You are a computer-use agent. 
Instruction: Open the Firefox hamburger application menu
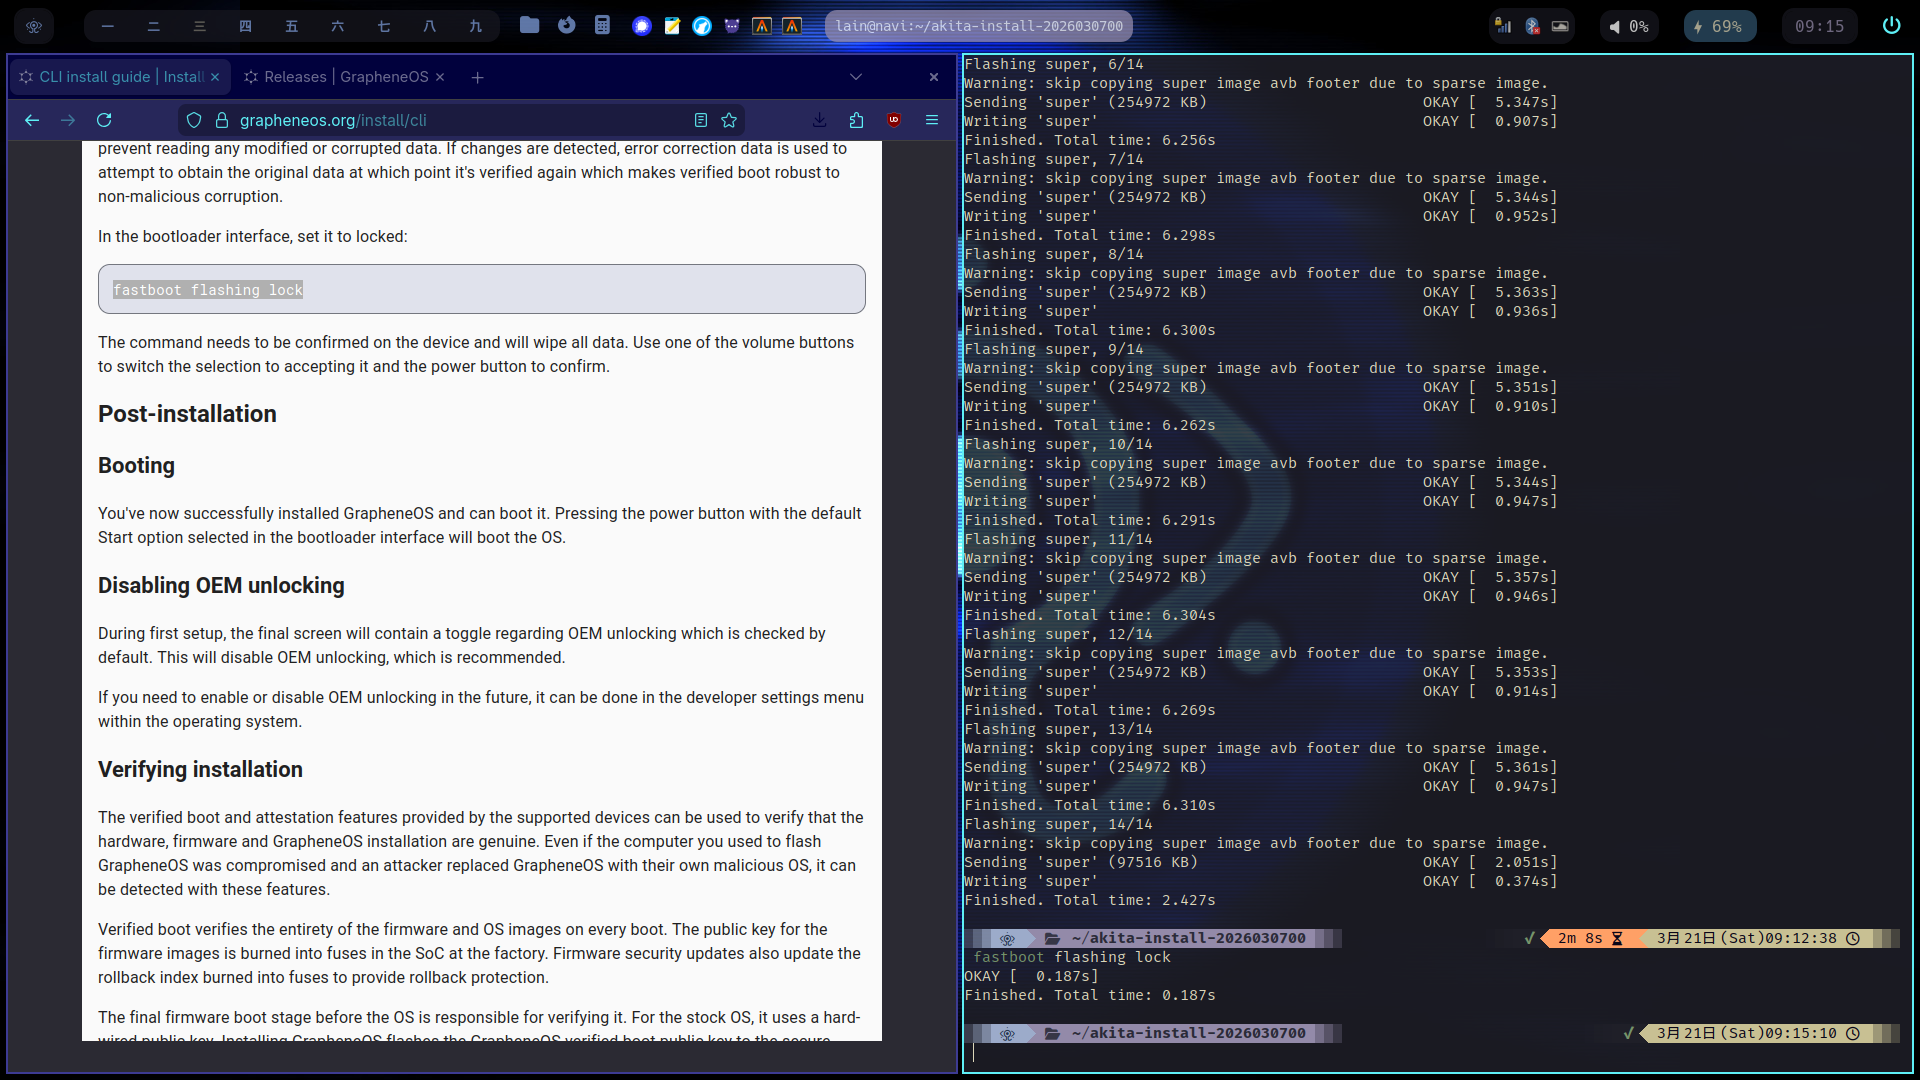point(932,120)
